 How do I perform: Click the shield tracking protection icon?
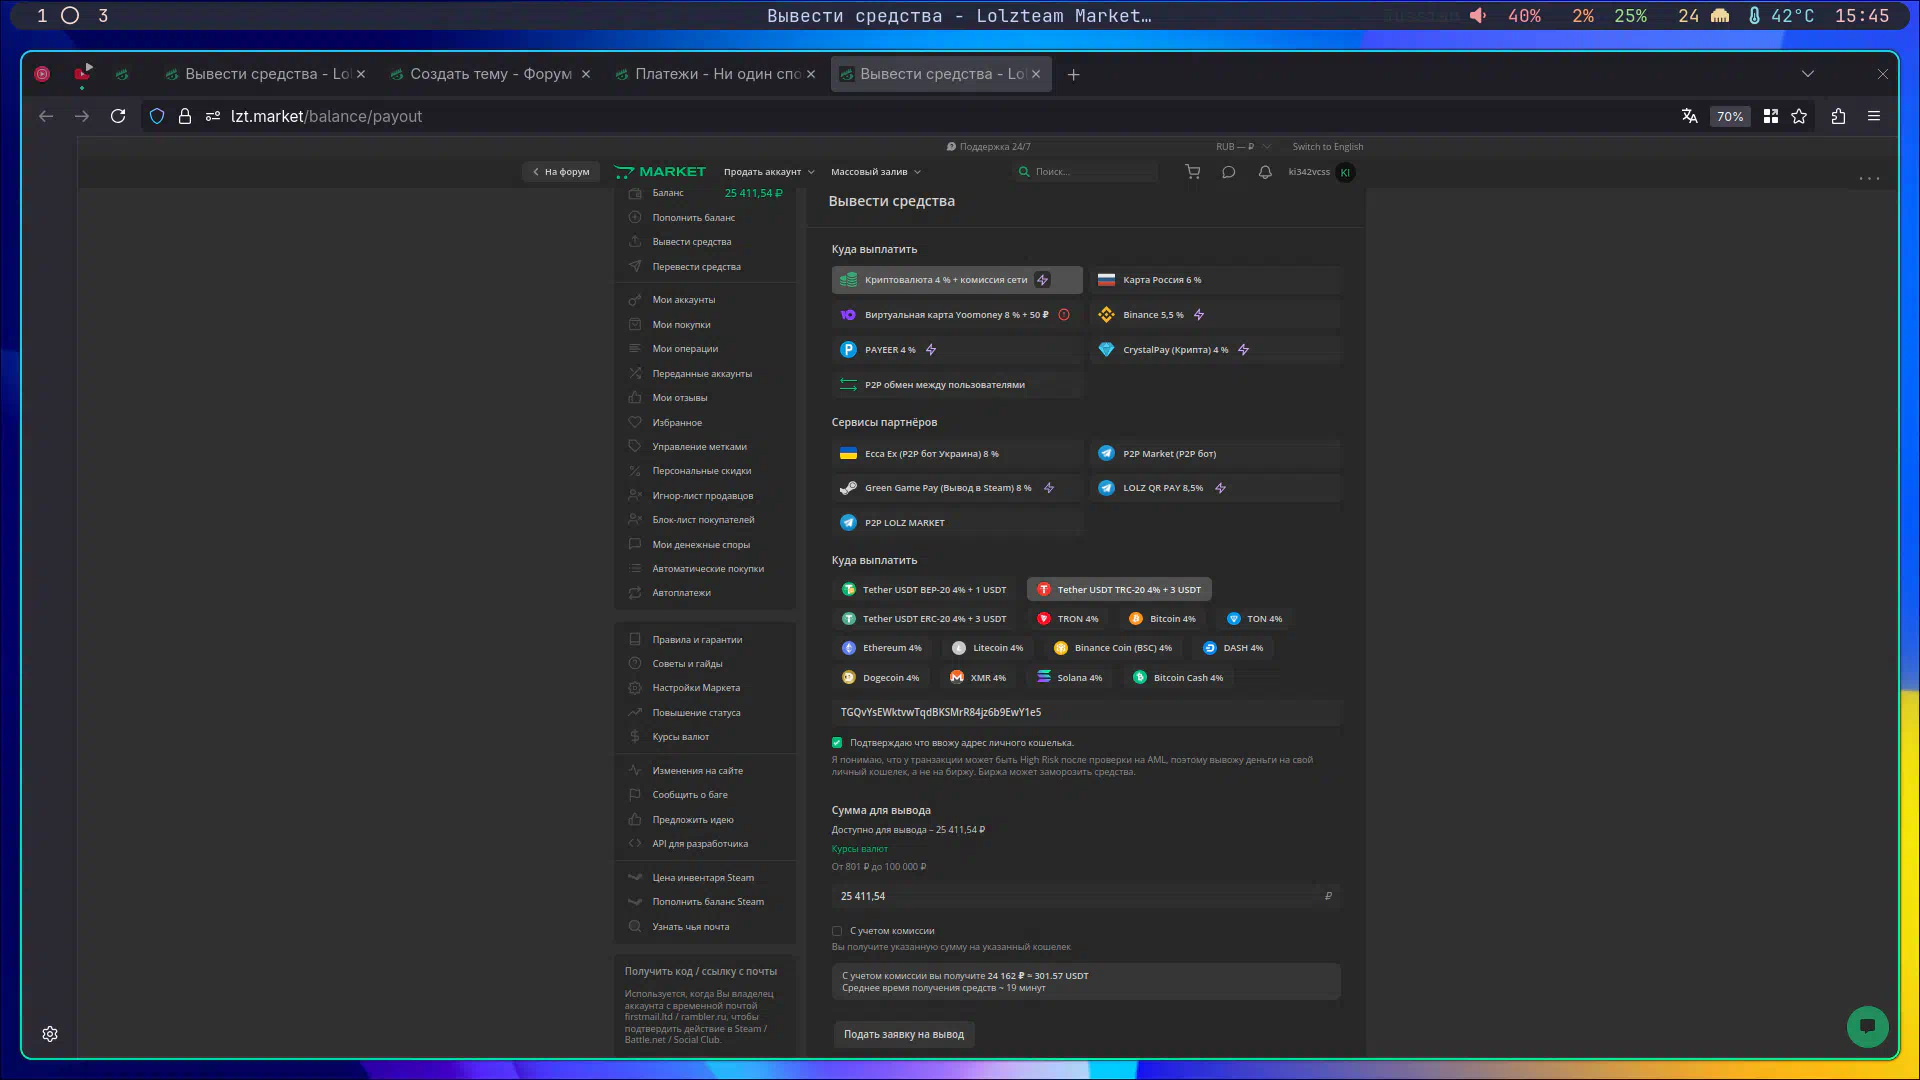coord(157,116)
